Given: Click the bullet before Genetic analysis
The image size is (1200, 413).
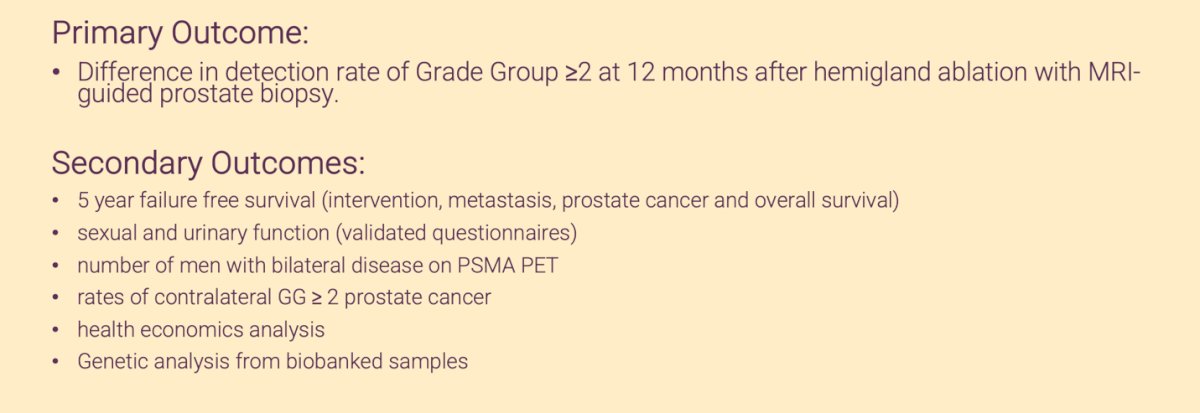Looking at the screenshot, I should (x=56, y=362).
